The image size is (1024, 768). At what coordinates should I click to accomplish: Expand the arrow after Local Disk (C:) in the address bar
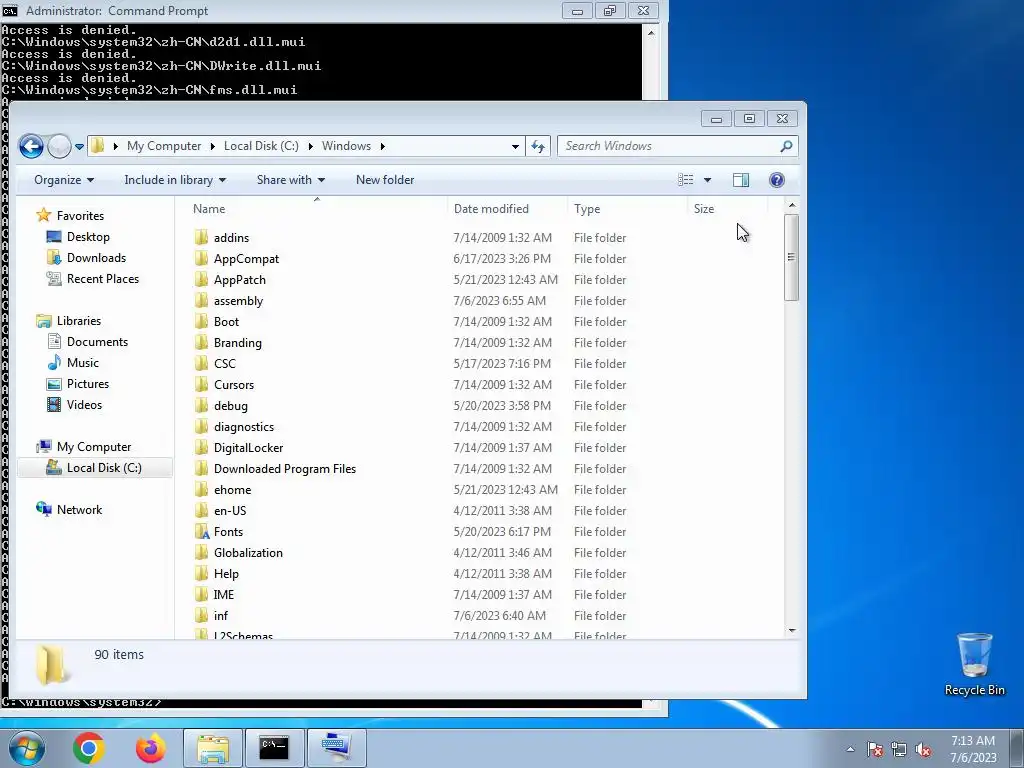tap(310, 146)
